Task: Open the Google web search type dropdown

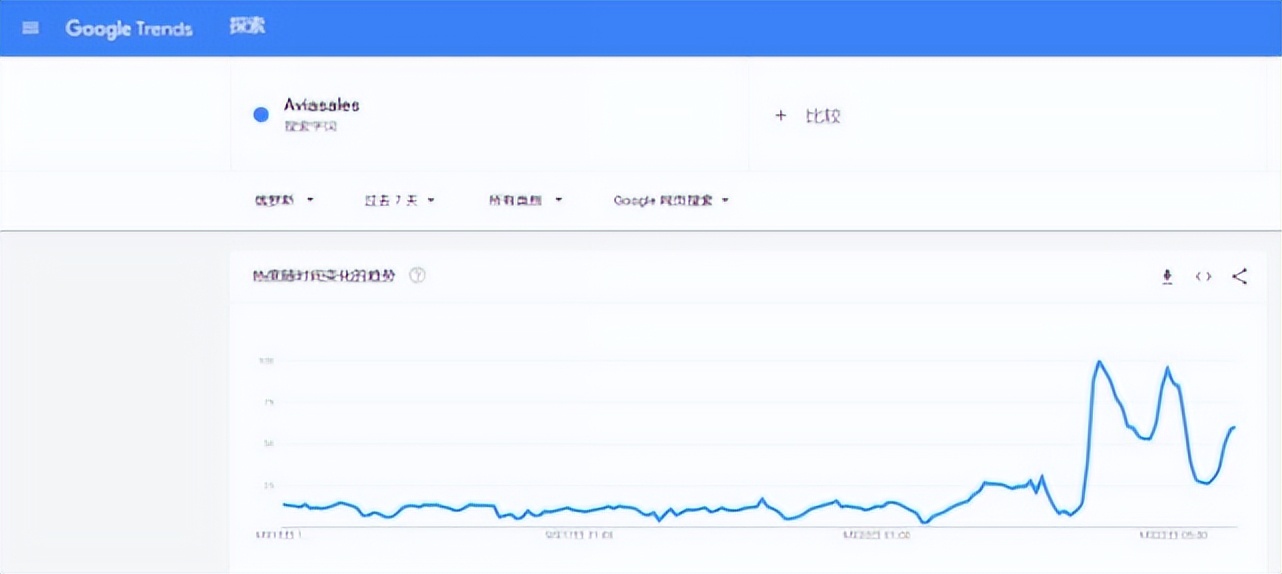Action: pyautogui.click(x=671, y=200)
